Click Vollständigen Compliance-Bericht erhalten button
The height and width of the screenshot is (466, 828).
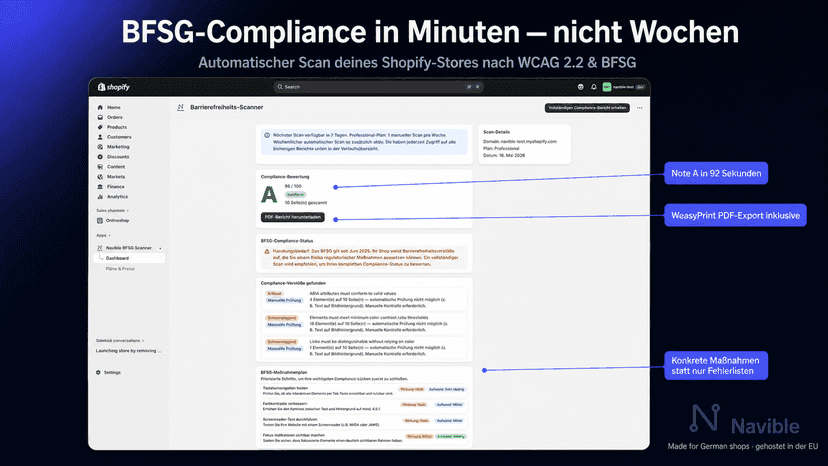click(x=587, y=108)
